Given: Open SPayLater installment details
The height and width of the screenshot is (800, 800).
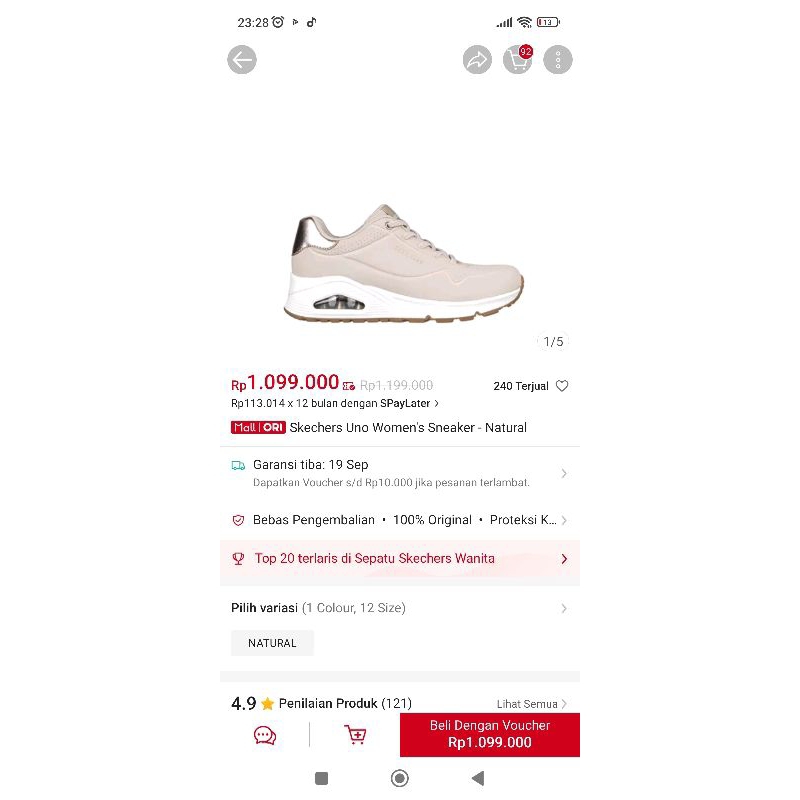Looking at the screenshot, I should (x=335, y=404).
